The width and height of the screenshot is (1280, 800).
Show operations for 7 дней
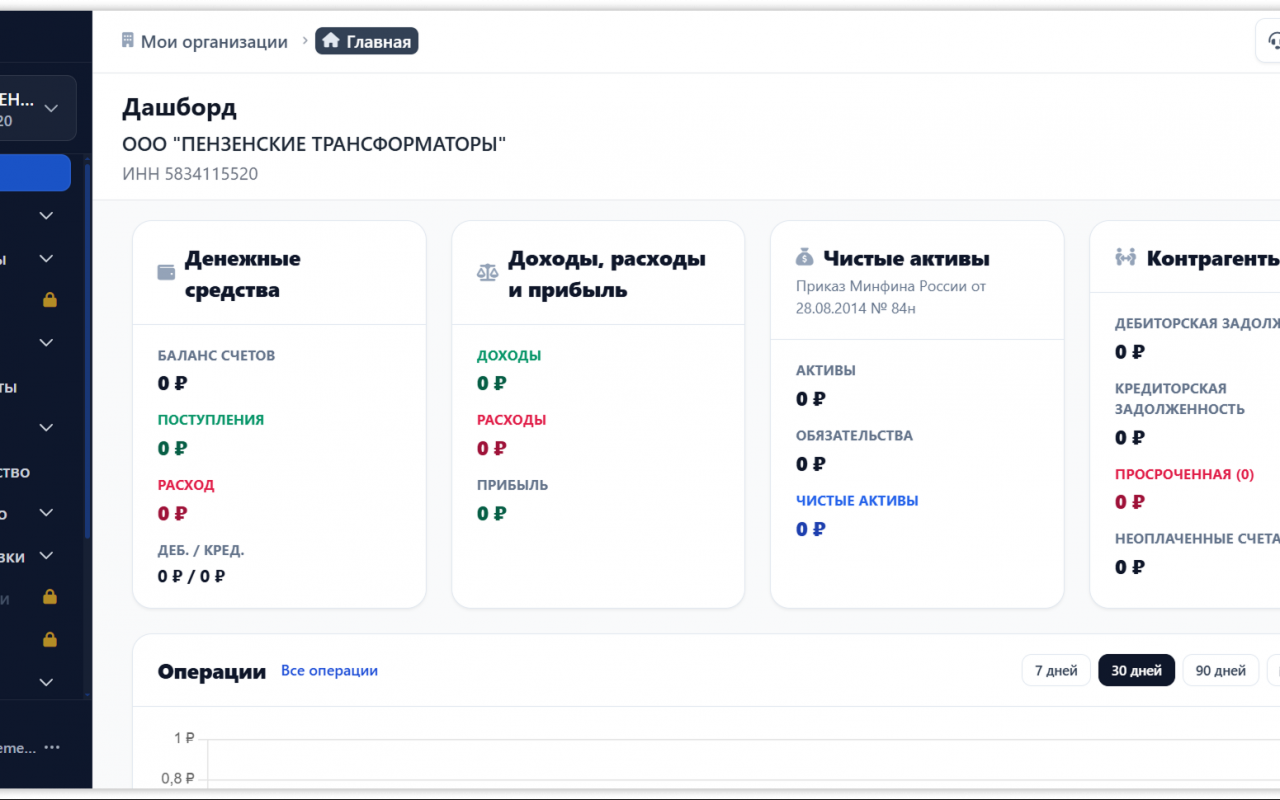[1056, 670]
